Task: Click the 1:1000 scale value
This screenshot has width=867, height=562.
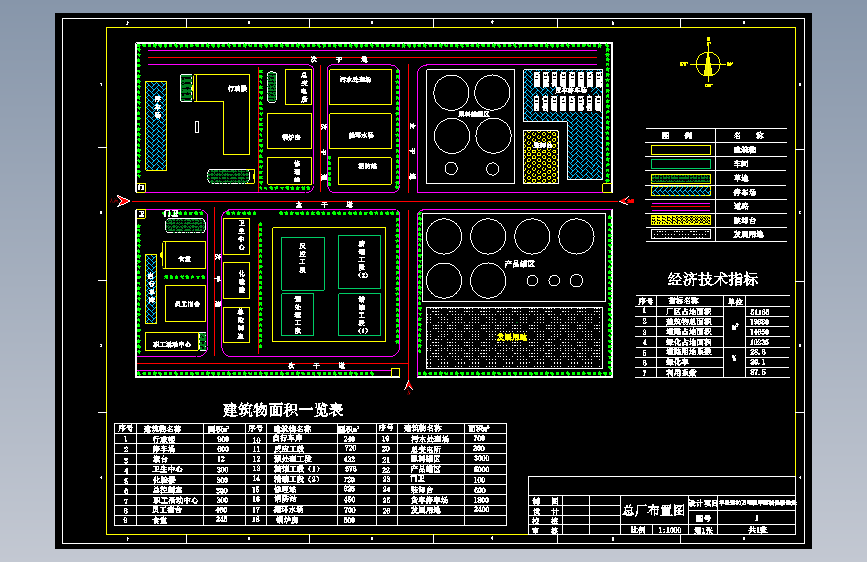Action: tap(669, 530)
